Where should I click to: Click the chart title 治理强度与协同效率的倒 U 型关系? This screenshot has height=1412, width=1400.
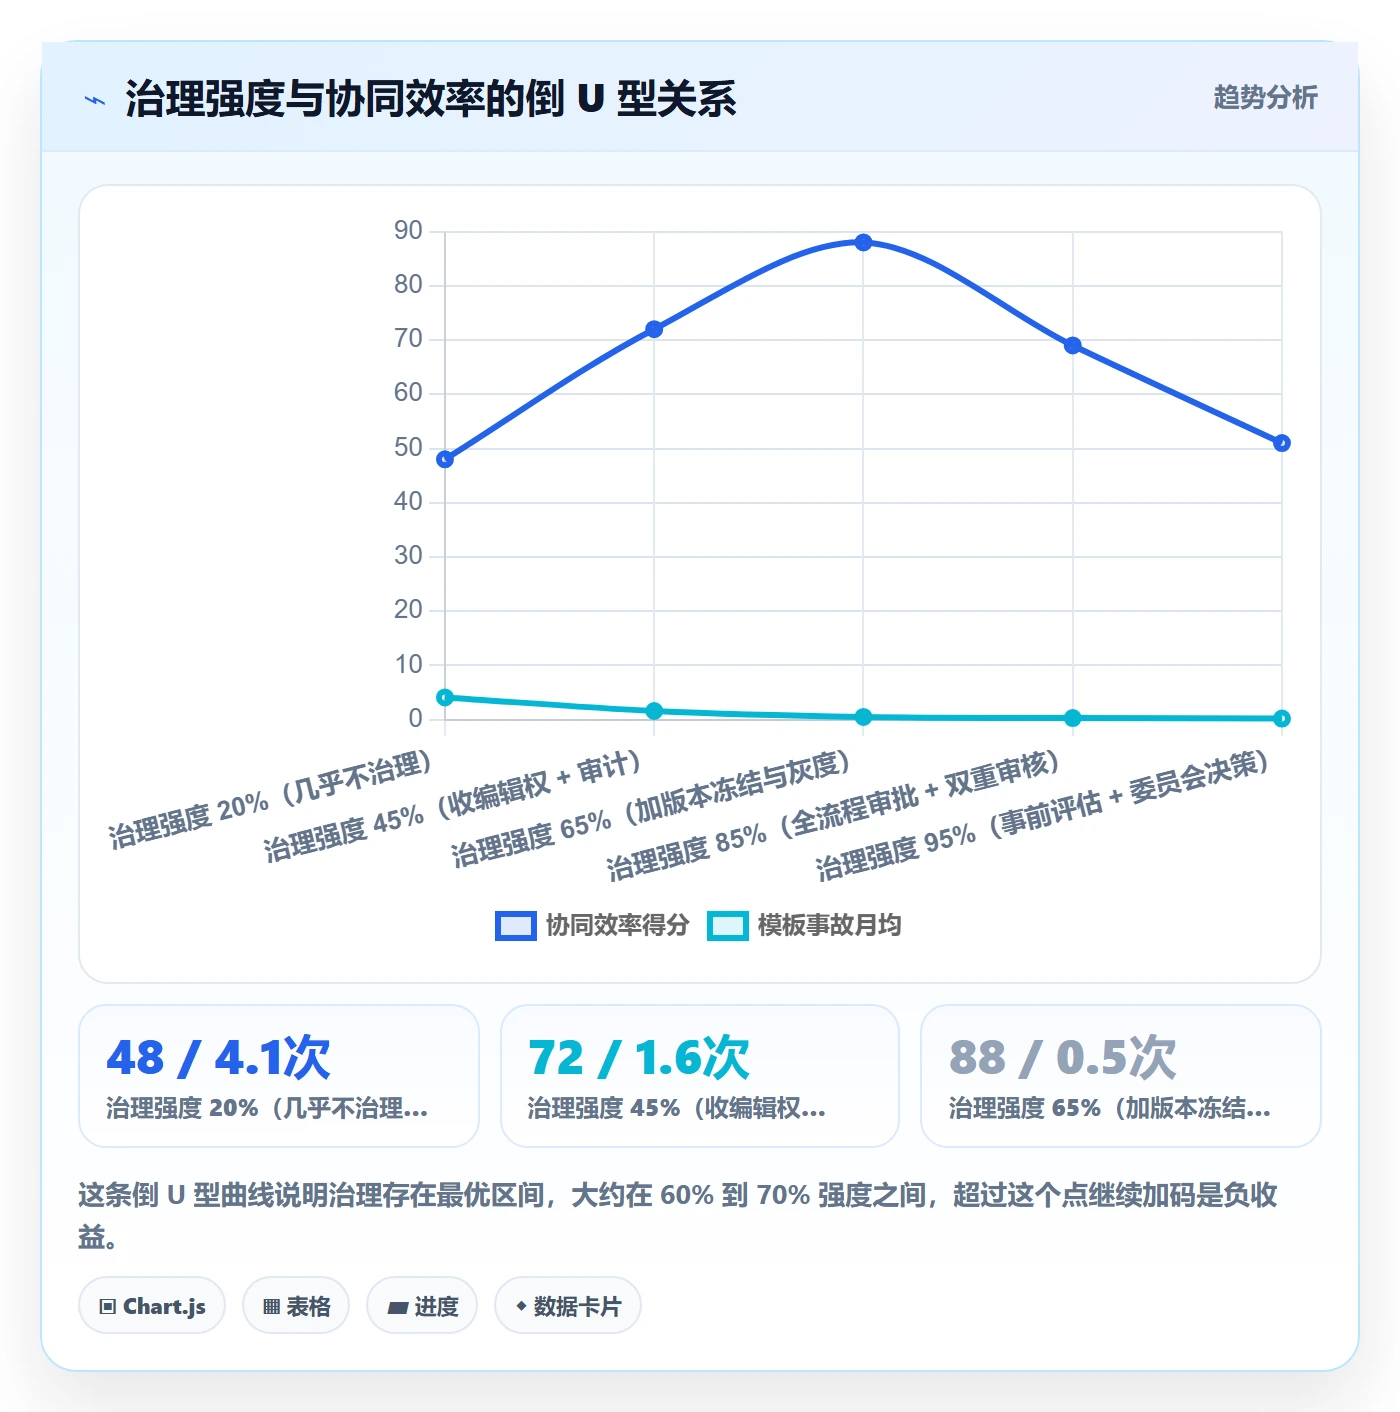[x=430, y=99]
